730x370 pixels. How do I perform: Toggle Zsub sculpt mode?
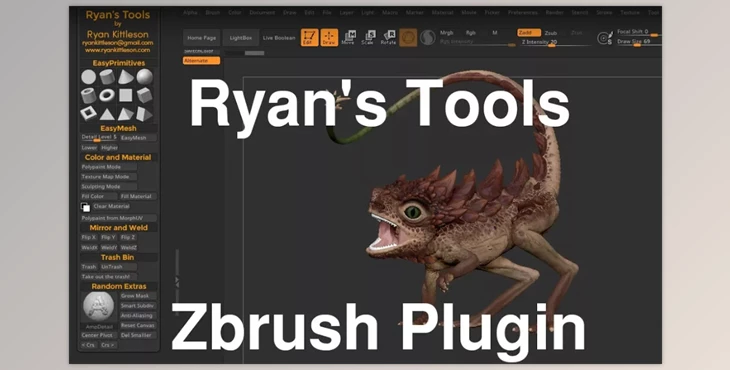coord(551,34)
